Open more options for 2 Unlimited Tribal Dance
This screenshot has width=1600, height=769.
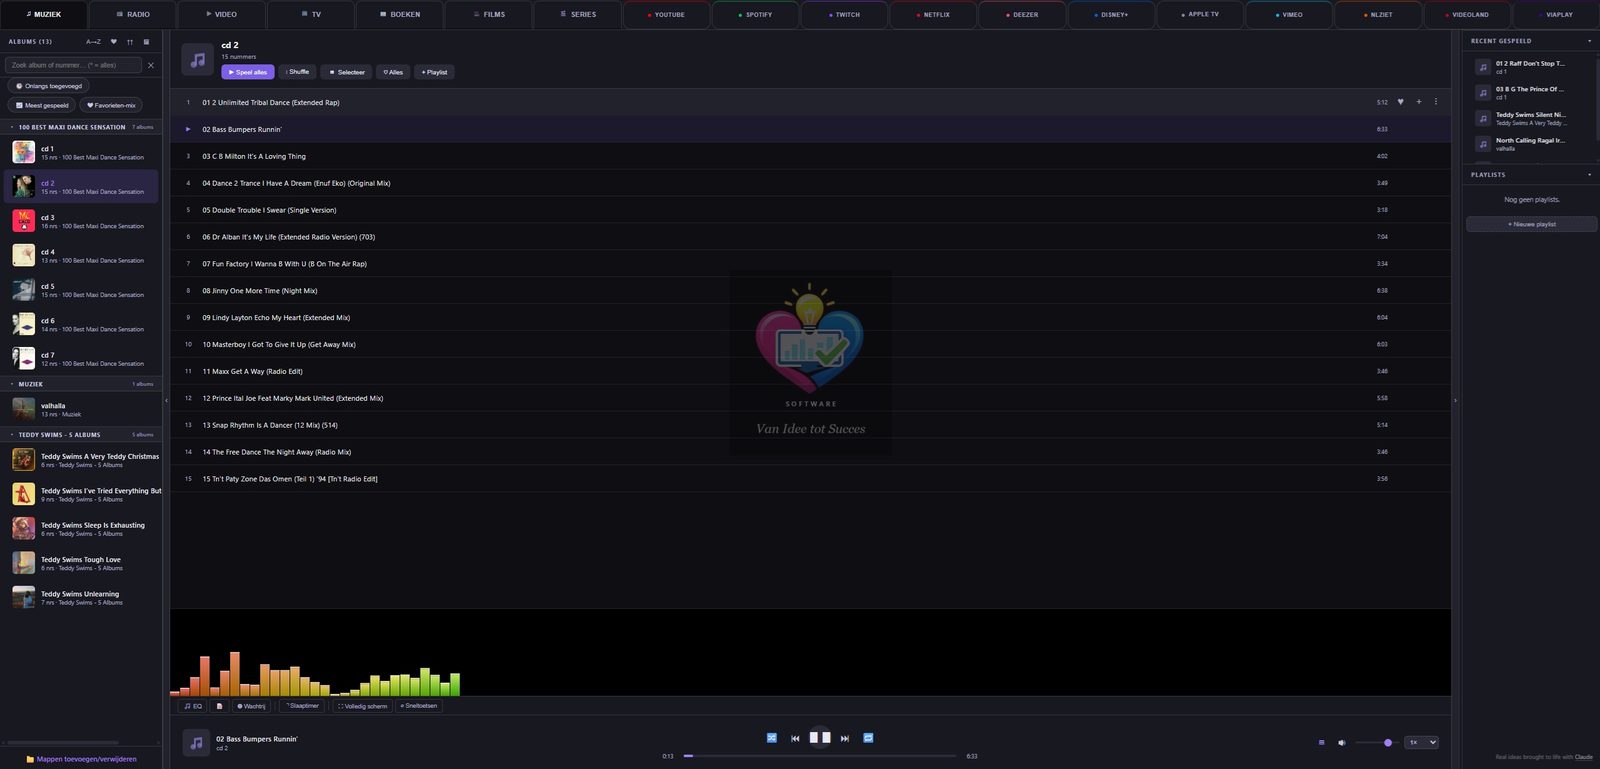1436,102
